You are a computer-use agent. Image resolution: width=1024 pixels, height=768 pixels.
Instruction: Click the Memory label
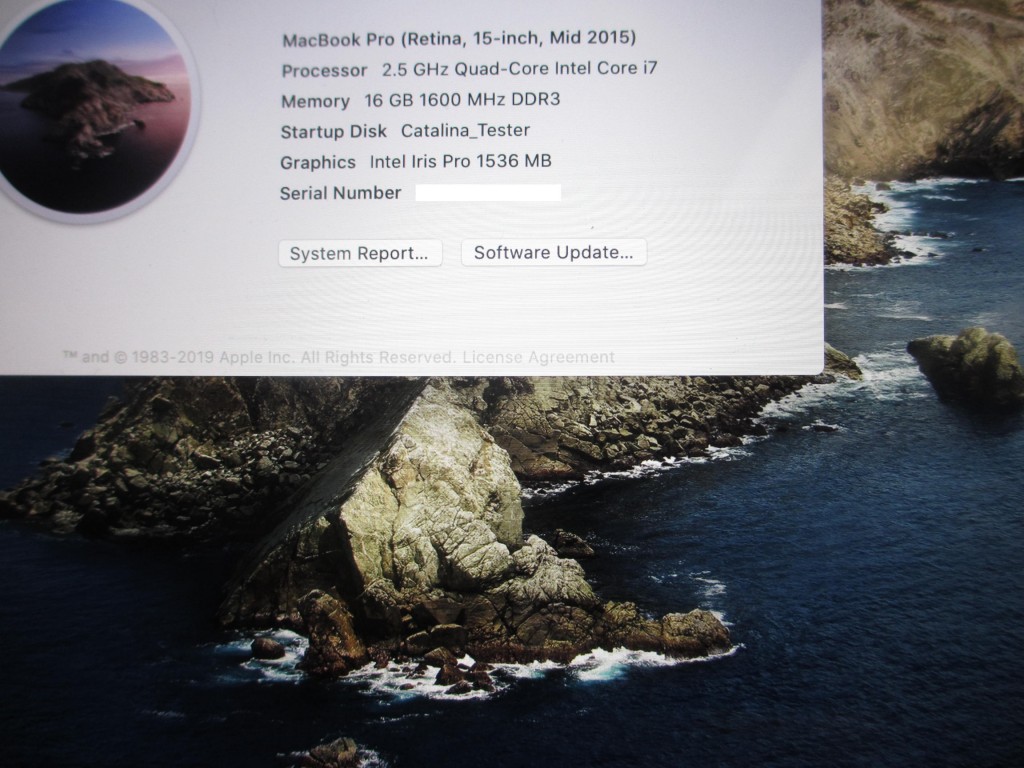[315, 101]
